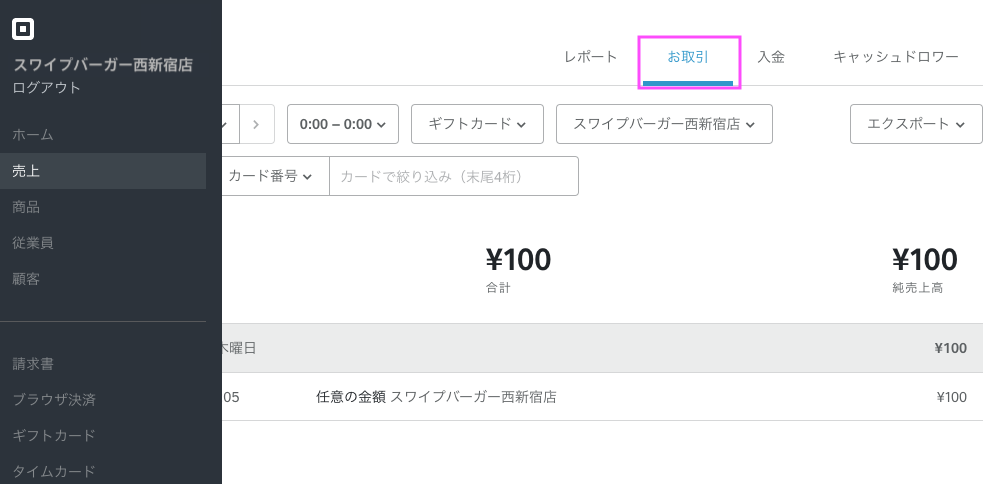Expand the カード番号 search type dropdown
This screenshot has height=484, width=1001.
click(x=271, y=176)
